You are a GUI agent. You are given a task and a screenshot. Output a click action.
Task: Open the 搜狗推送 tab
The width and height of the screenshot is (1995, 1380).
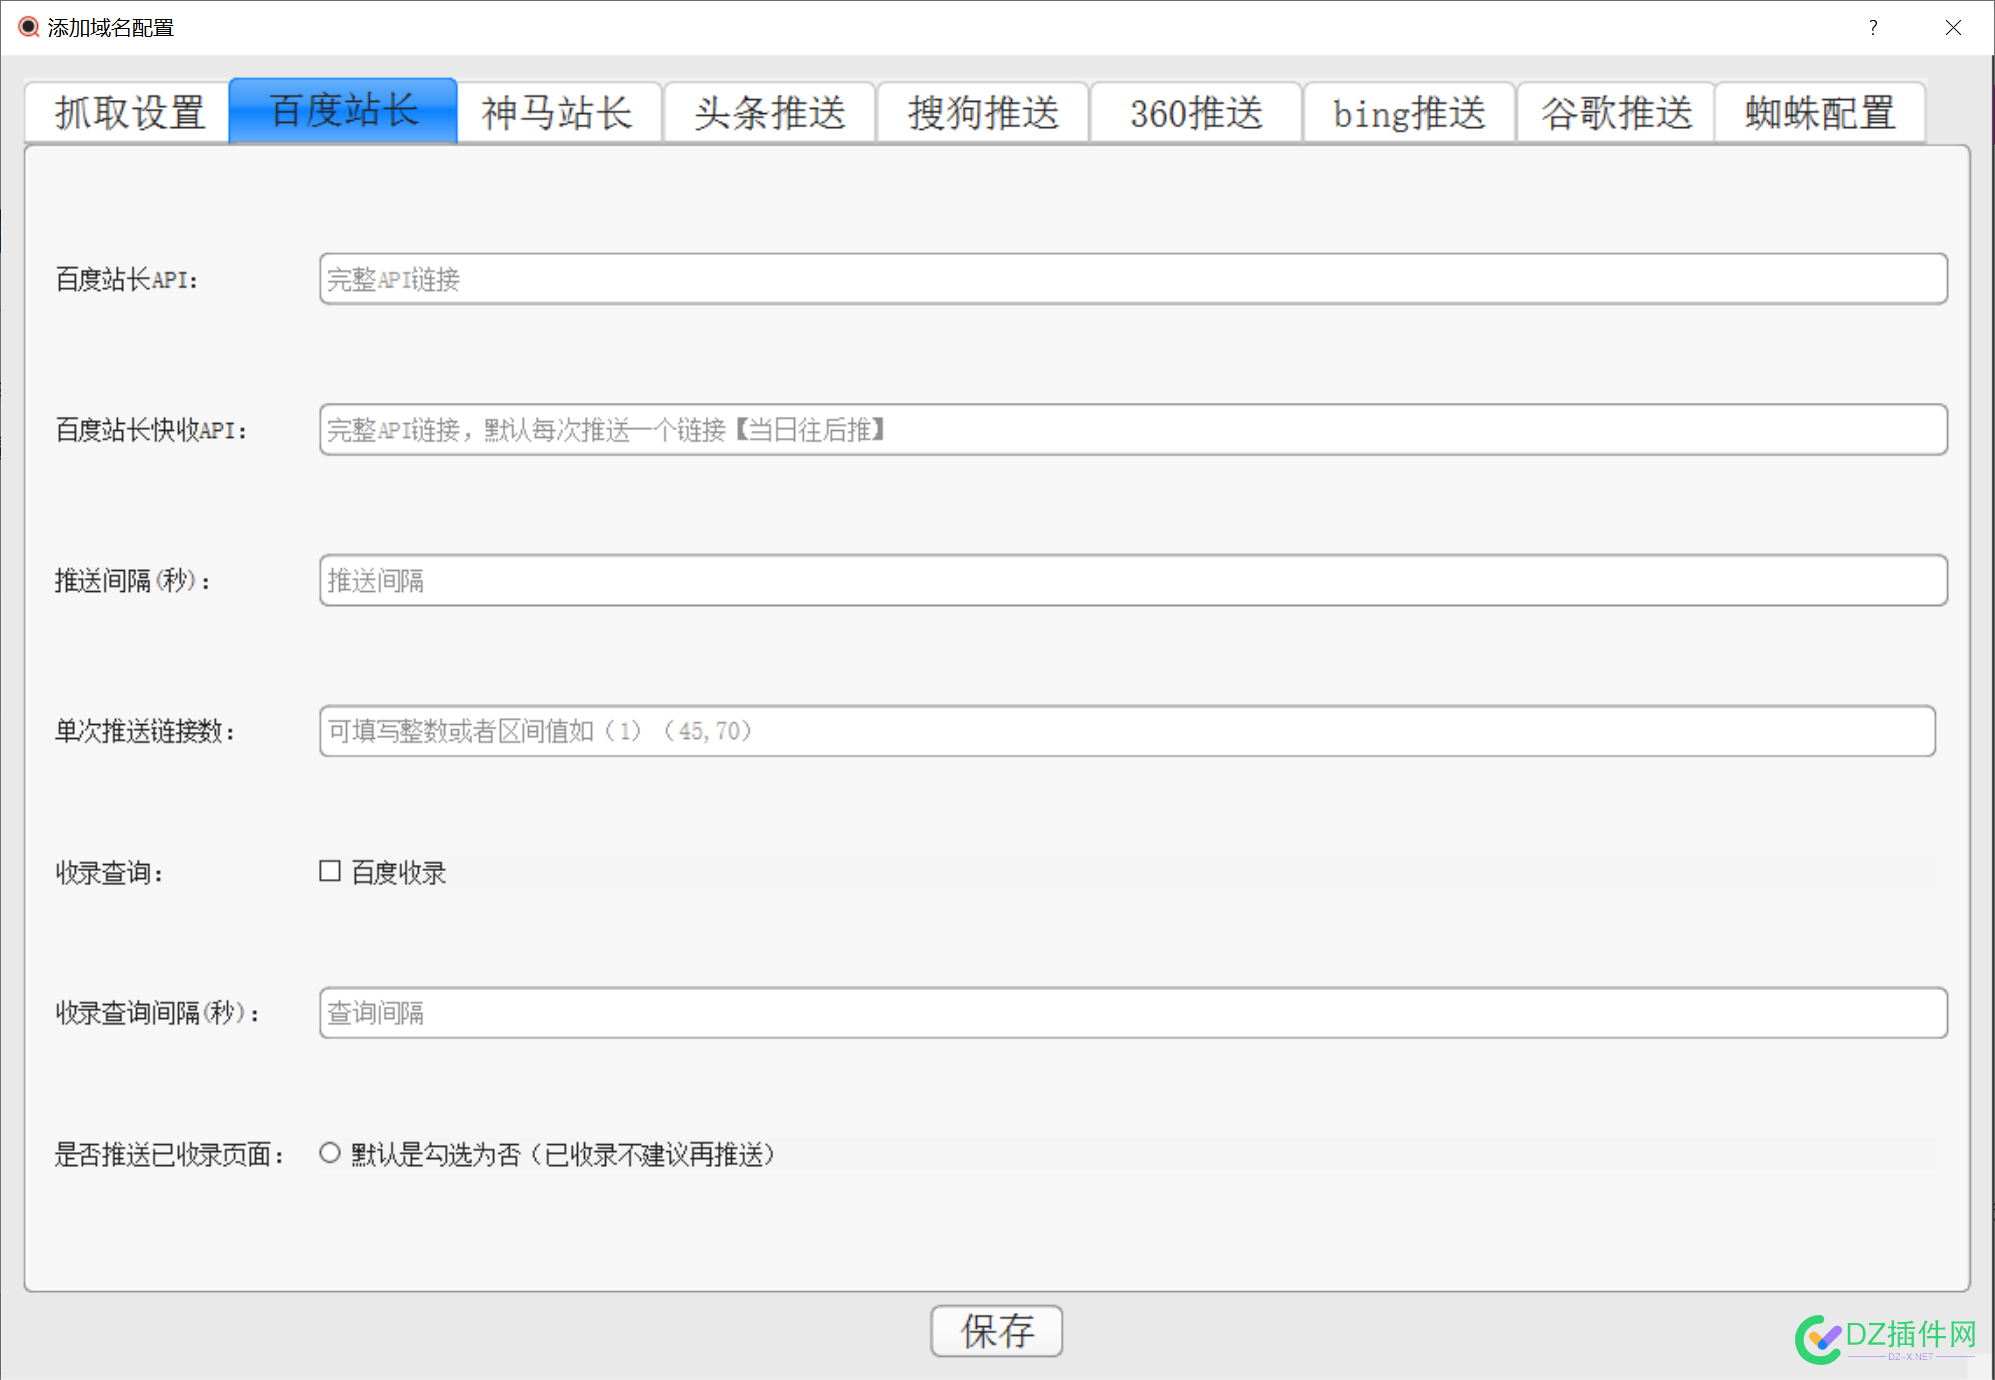point(983,113)
